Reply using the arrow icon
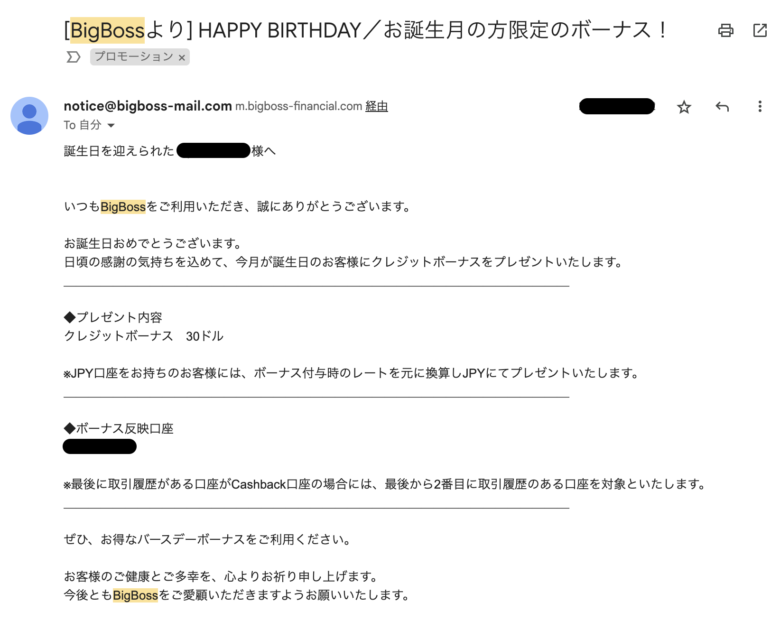 pos(722,106)
